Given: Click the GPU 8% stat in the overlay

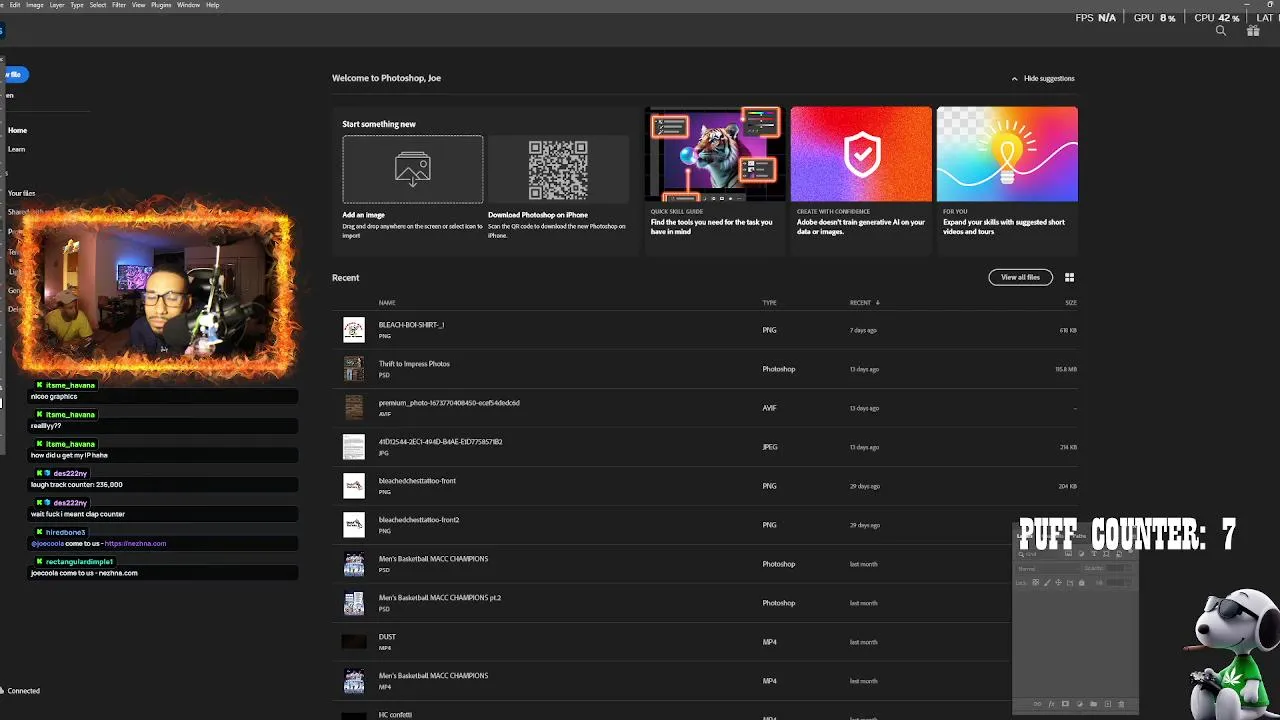Looking at the screenshot, I should [1155, 18].
